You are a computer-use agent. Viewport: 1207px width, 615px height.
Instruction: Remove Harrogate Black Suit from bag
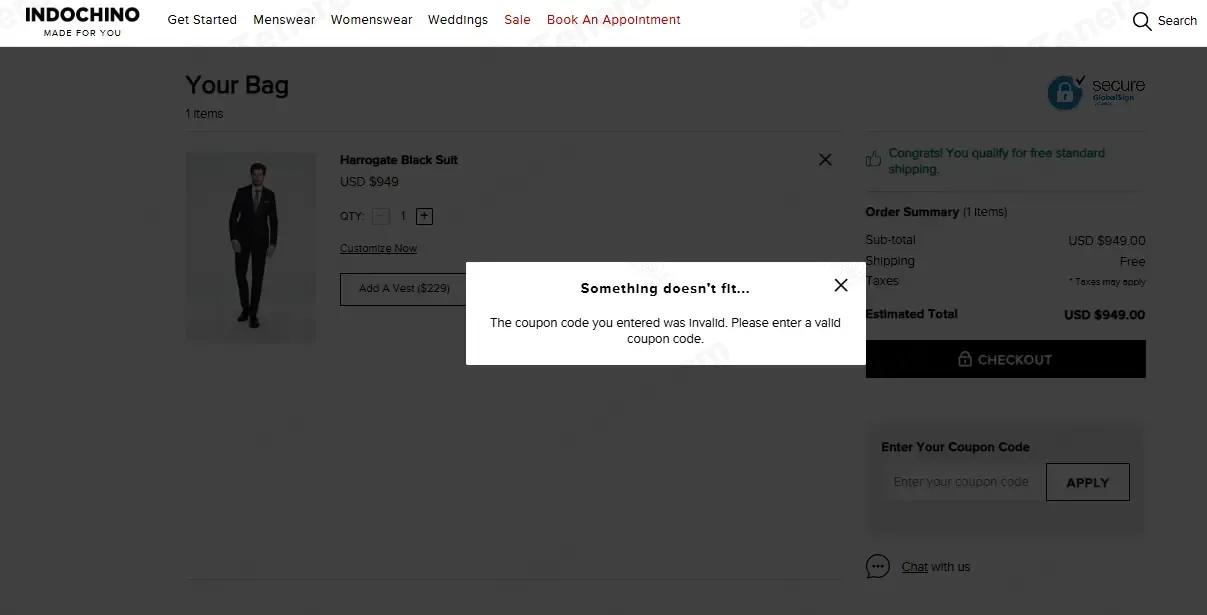tap(825, 159)
